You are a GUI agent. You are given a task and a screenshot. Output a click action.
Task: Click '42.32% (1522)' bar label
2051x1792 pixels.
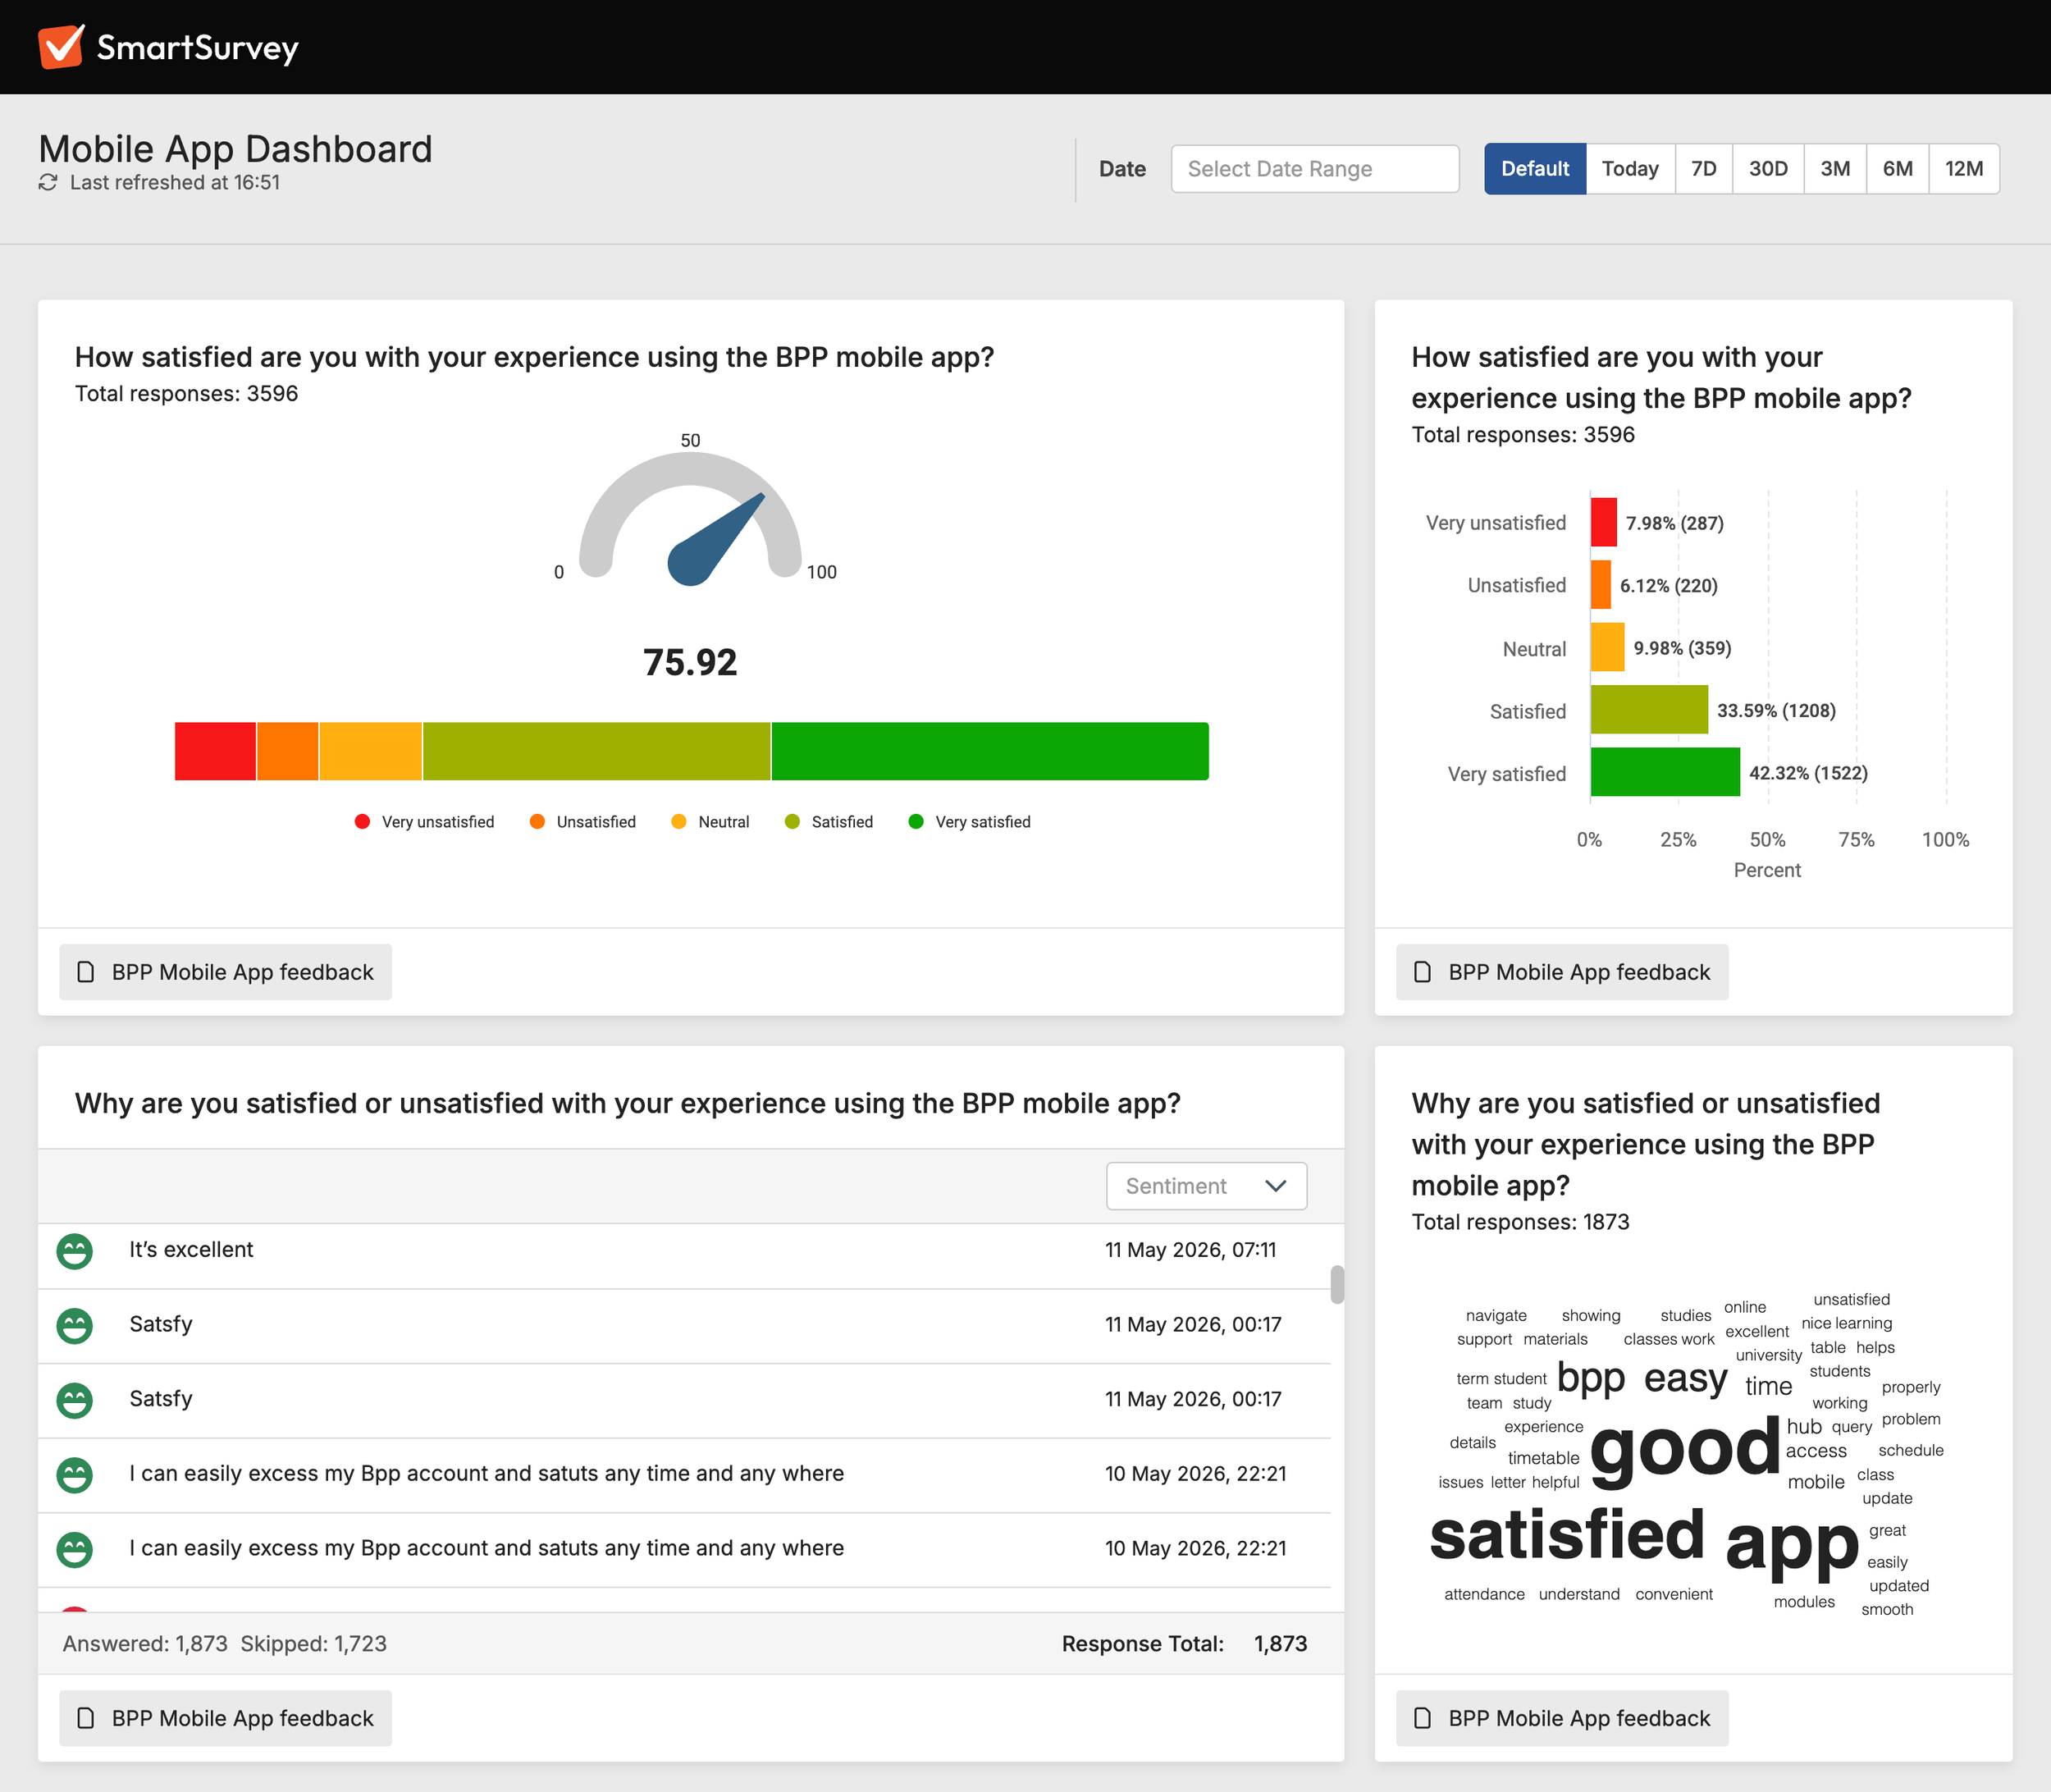pyautogui.click(x=1808, y=773)
